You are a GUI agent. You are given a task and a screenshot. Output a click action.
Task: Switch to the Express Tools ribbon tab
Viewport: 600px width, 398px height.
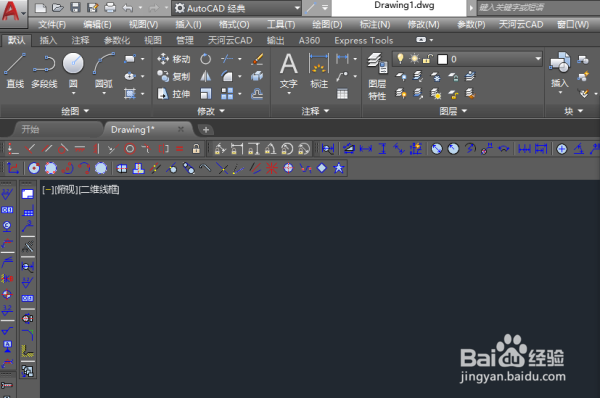click(x=364, y=40)
